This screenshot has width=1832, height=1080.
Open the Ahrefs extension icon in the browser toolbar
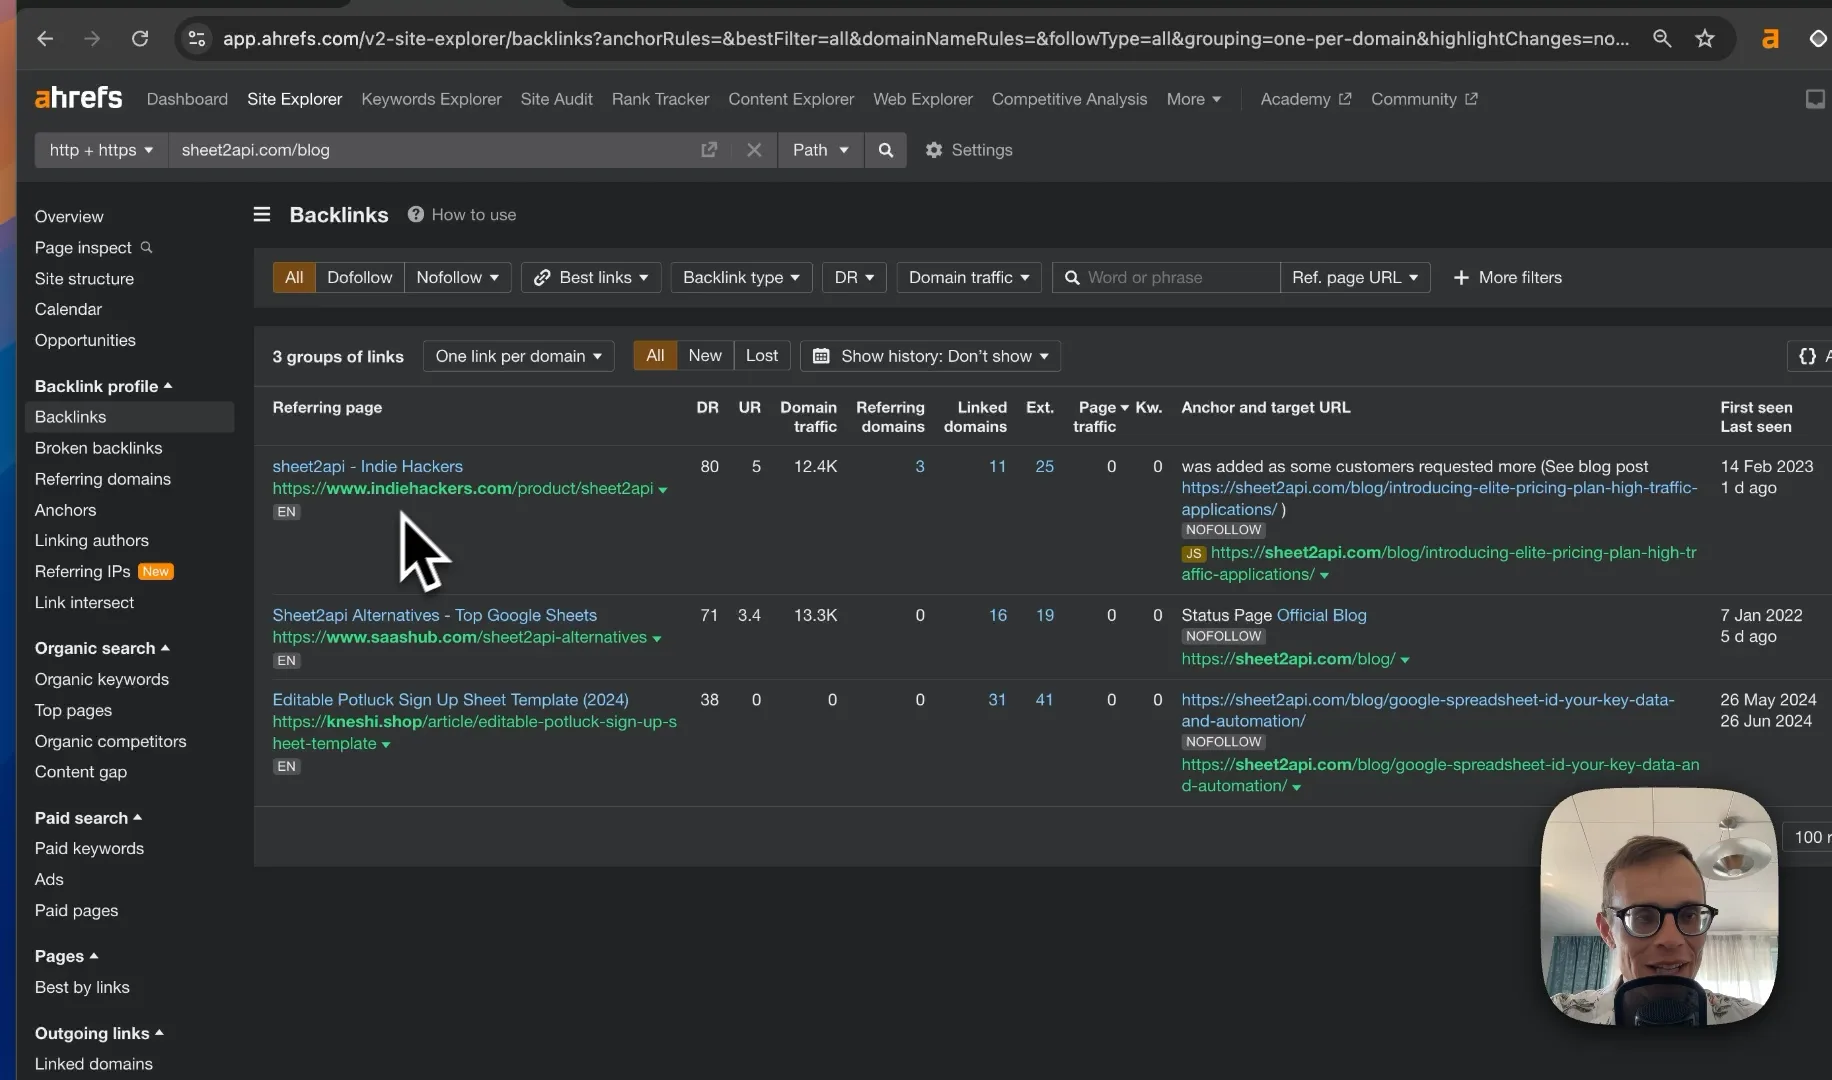[1770, 38]
